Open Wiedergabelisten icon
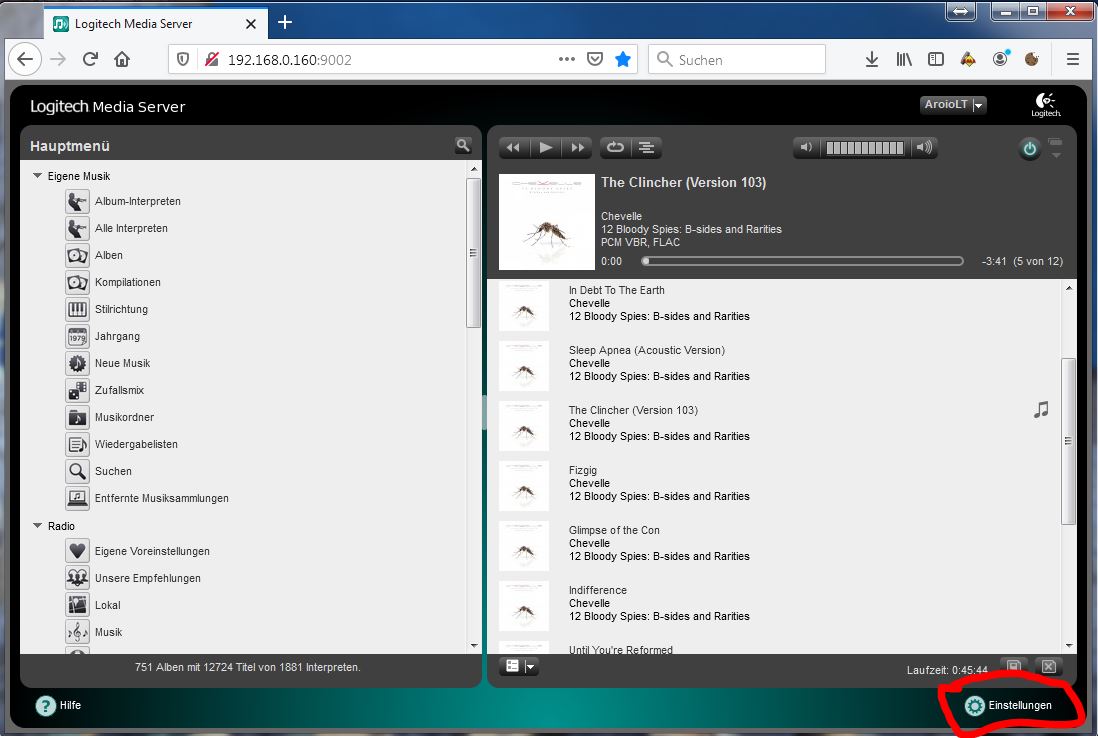This screenshot has width=1098, height=738. [x=77, y=445]
